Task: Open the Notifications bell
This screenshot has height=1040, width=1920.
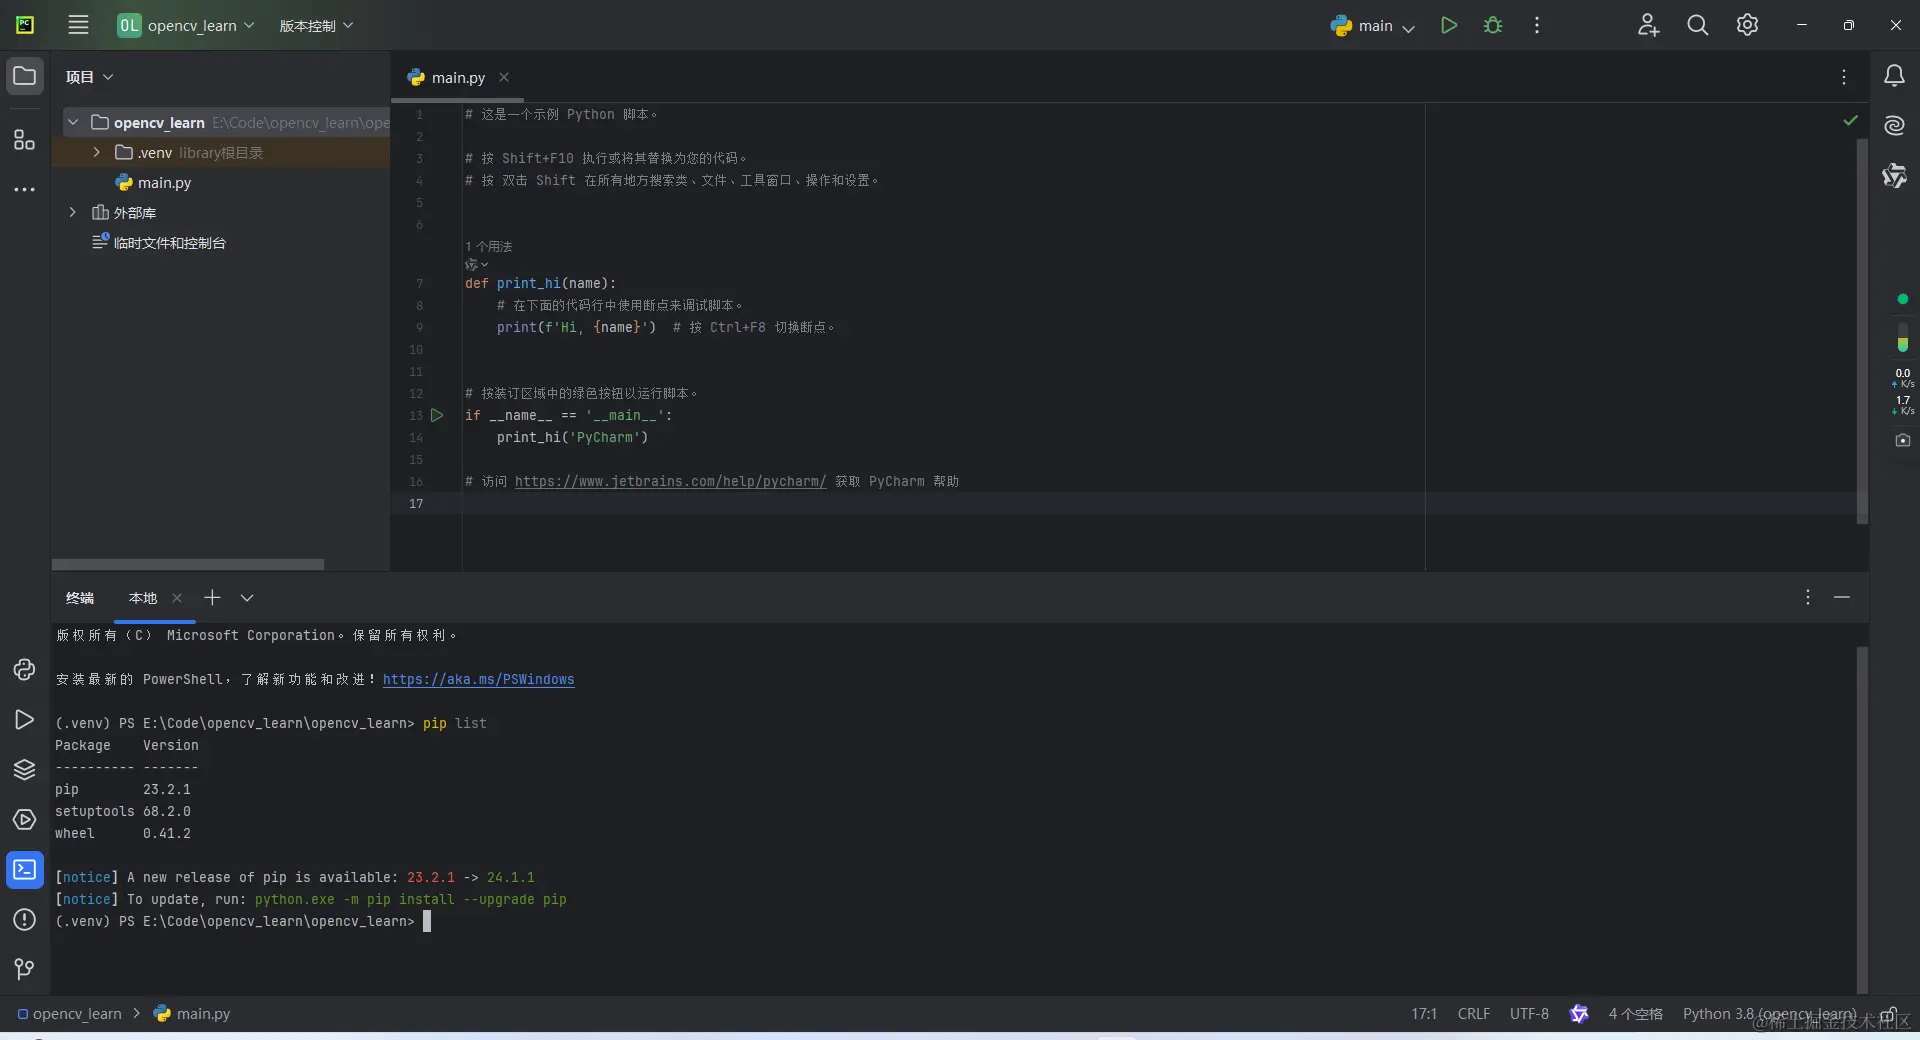Action: (1894, 76)
